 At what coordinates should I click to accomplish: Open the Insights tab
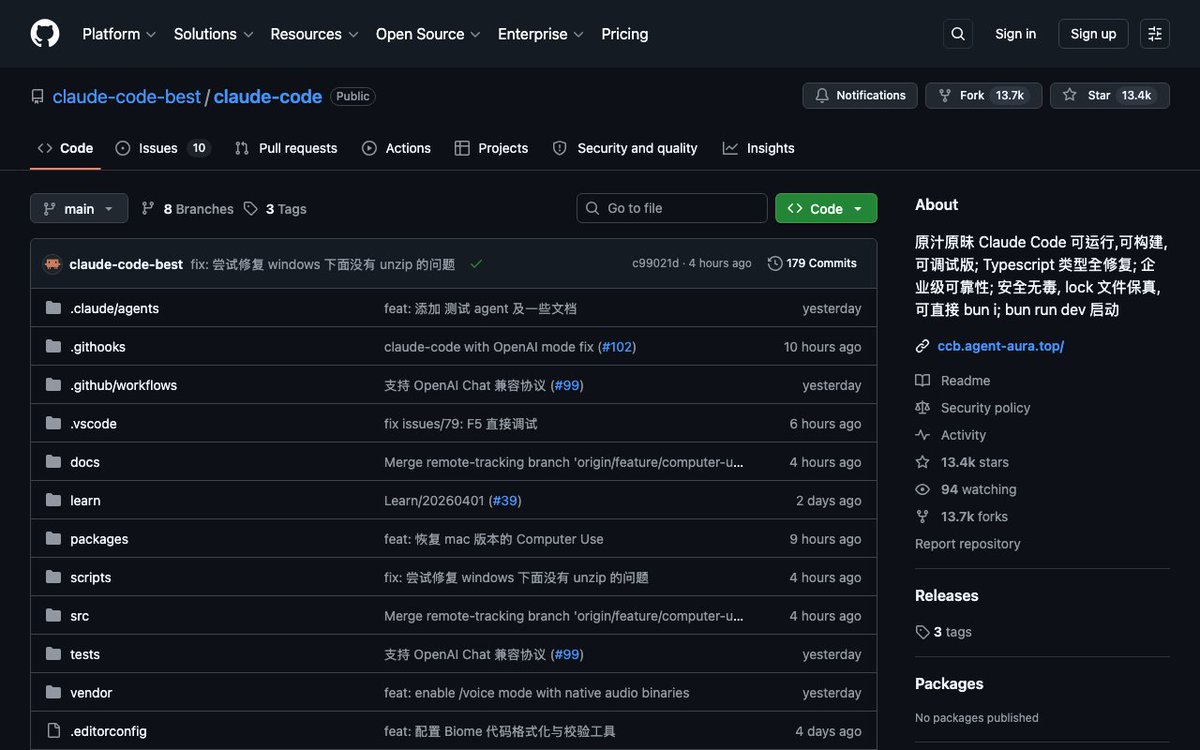(x=758, y=148)
